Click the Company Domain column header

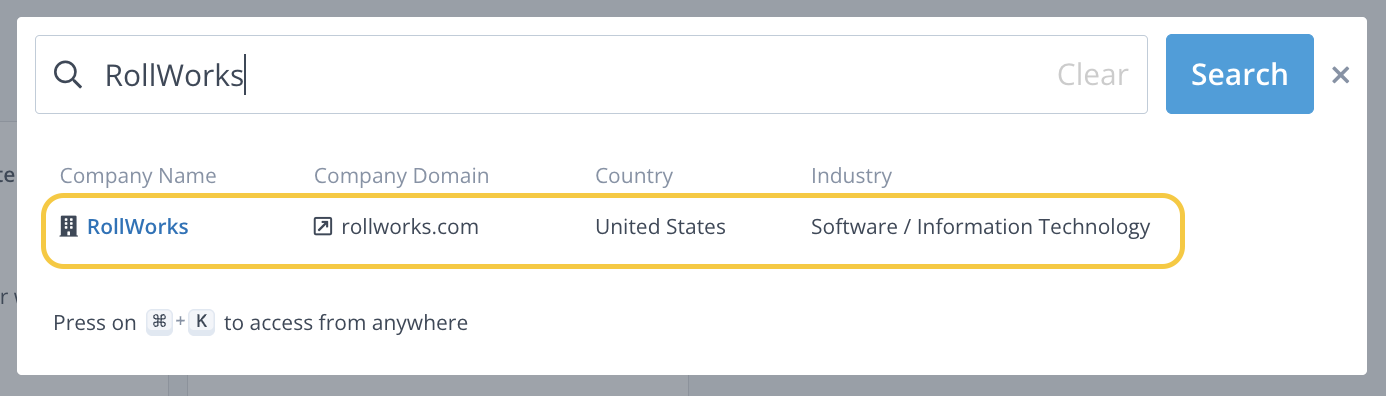coord(401,176)
